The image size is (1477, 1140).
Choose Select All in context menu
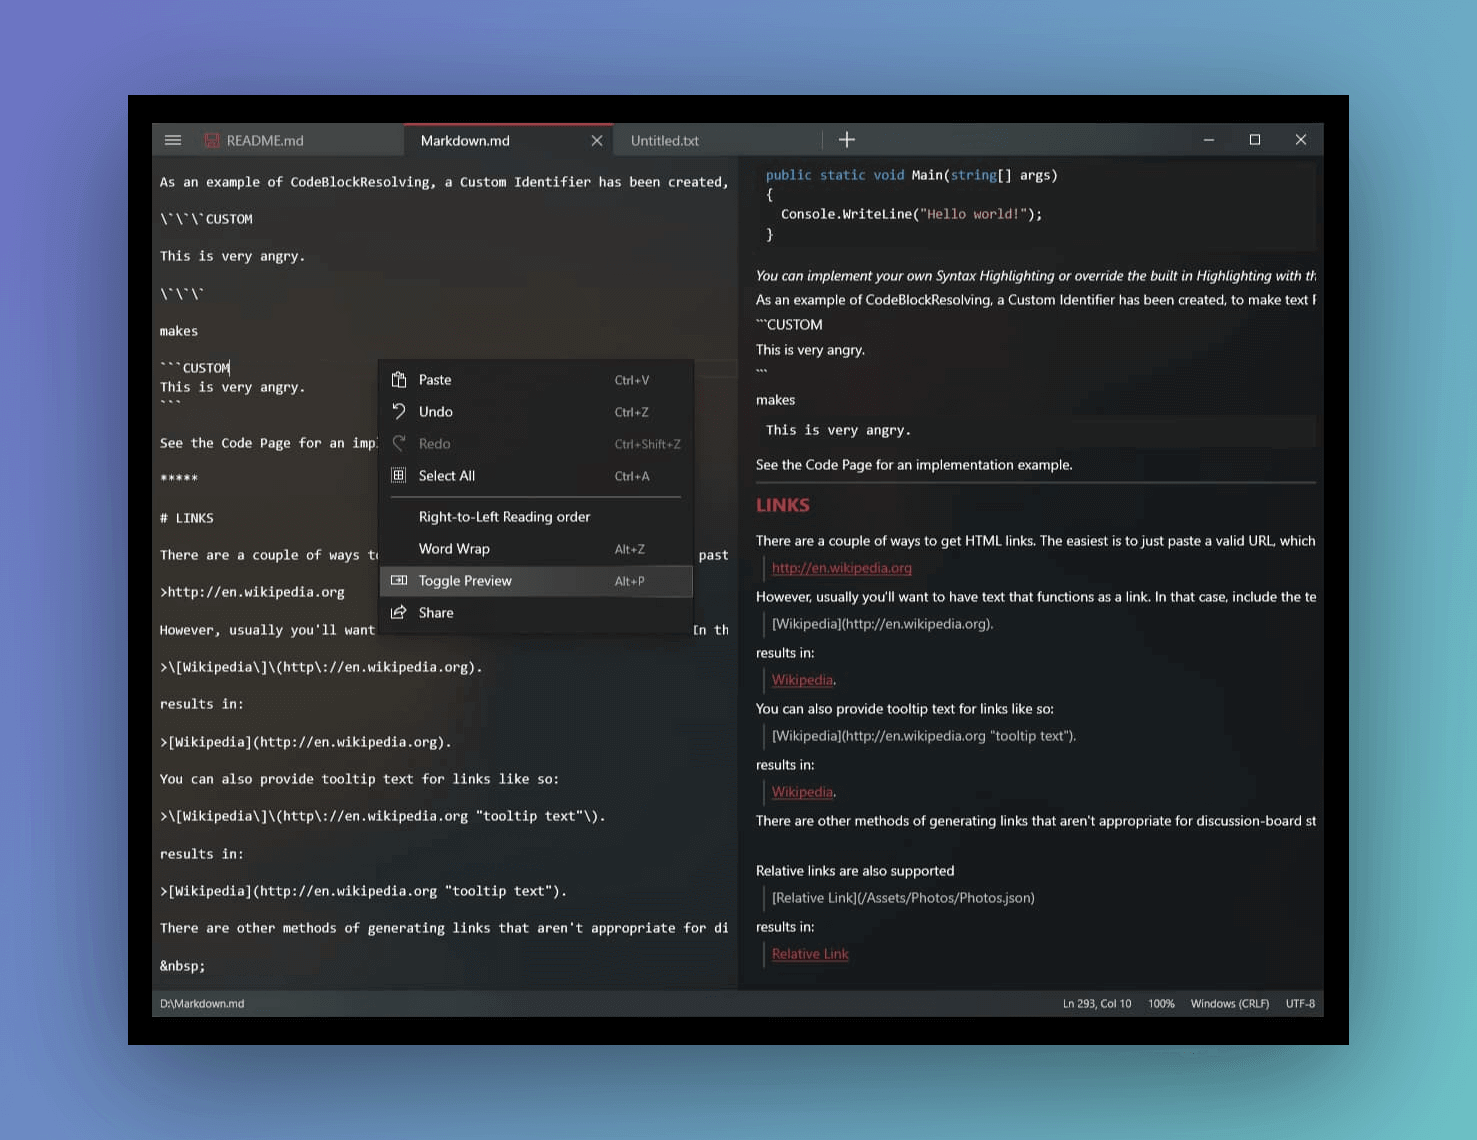pyautogui.click(x=536, y=476)
